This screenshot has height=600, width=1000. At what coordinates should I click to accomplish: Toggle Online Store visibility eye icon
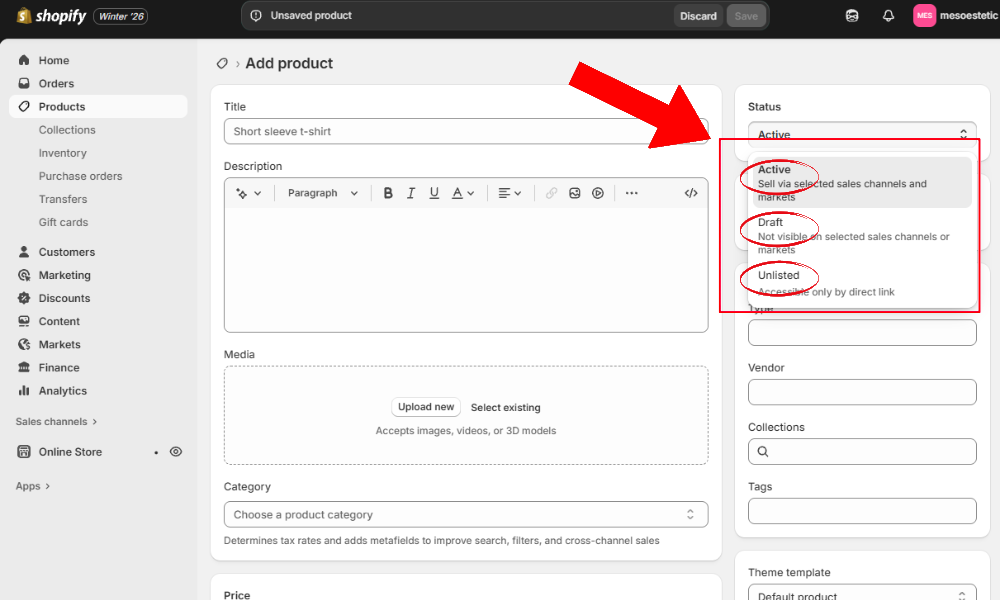coord(176,452)
